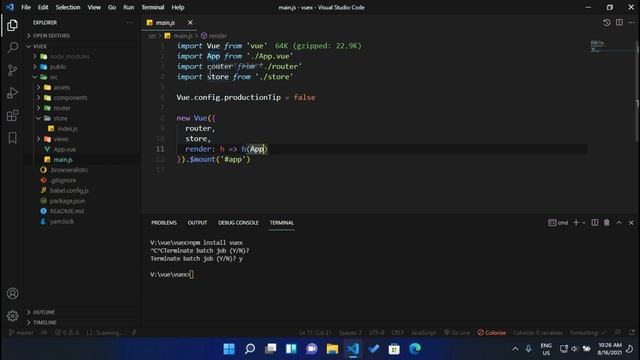The width and height of the screenshot is (640, 360).
Task: Switch to the Problems tab
Action: (164, 222)
